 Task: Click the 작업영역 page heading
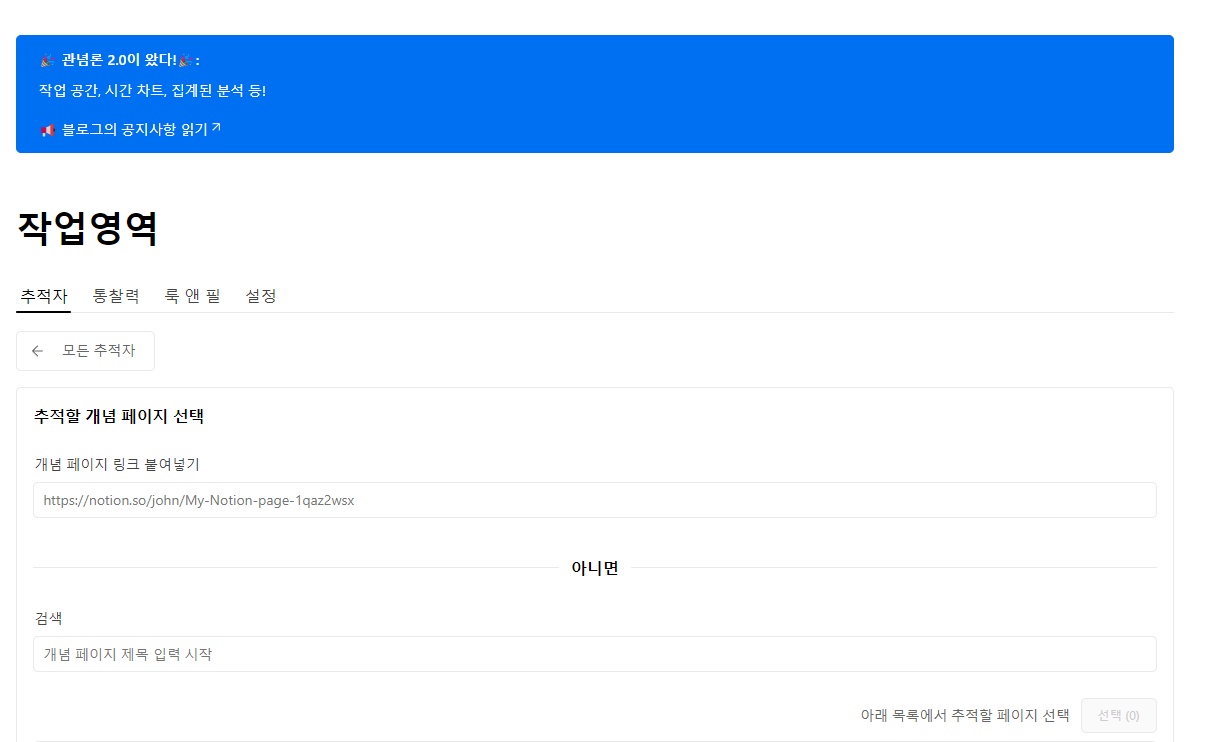click(x=87, y=229)
